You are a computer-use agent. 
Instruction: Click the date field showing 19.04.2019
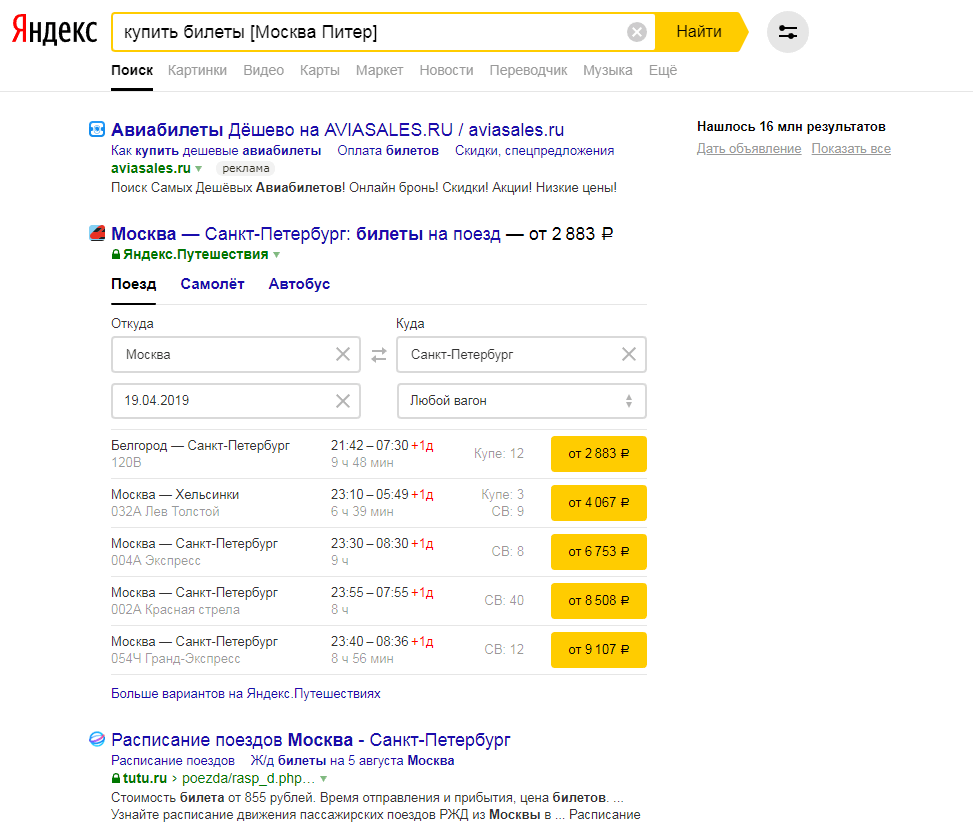pos(236,401)
